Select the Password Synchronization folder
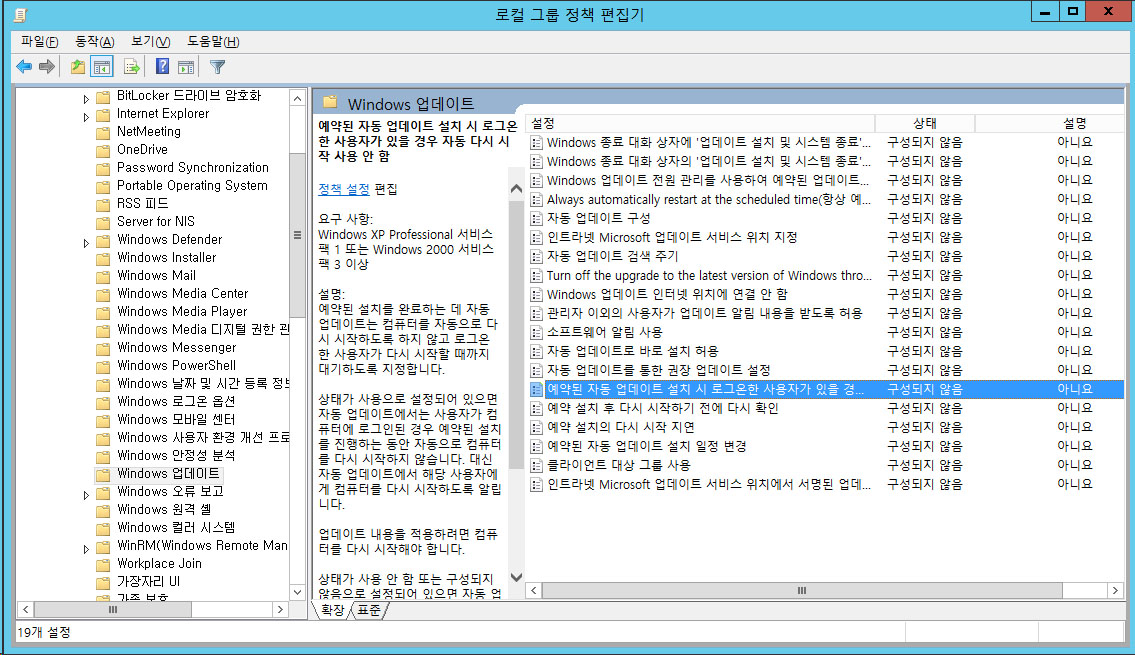Screen dimensions: 1135x655 point(193,168)
